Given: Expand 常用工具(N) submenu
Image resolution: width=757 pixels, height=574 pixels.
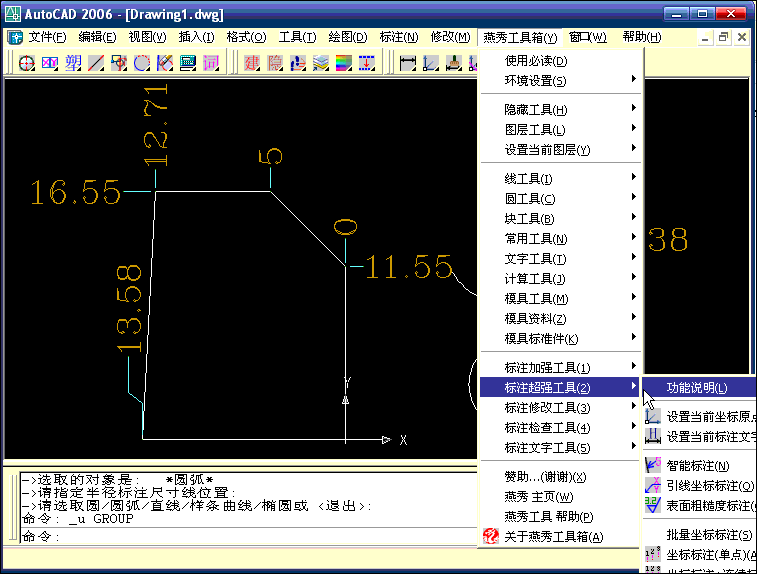Looking at the screenshot, I should 561,238.
